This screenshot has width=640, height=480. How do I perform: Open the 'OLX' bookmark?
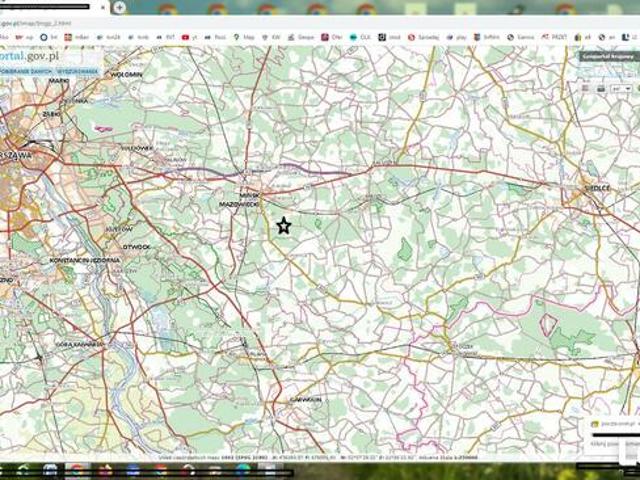coord(360,37)
